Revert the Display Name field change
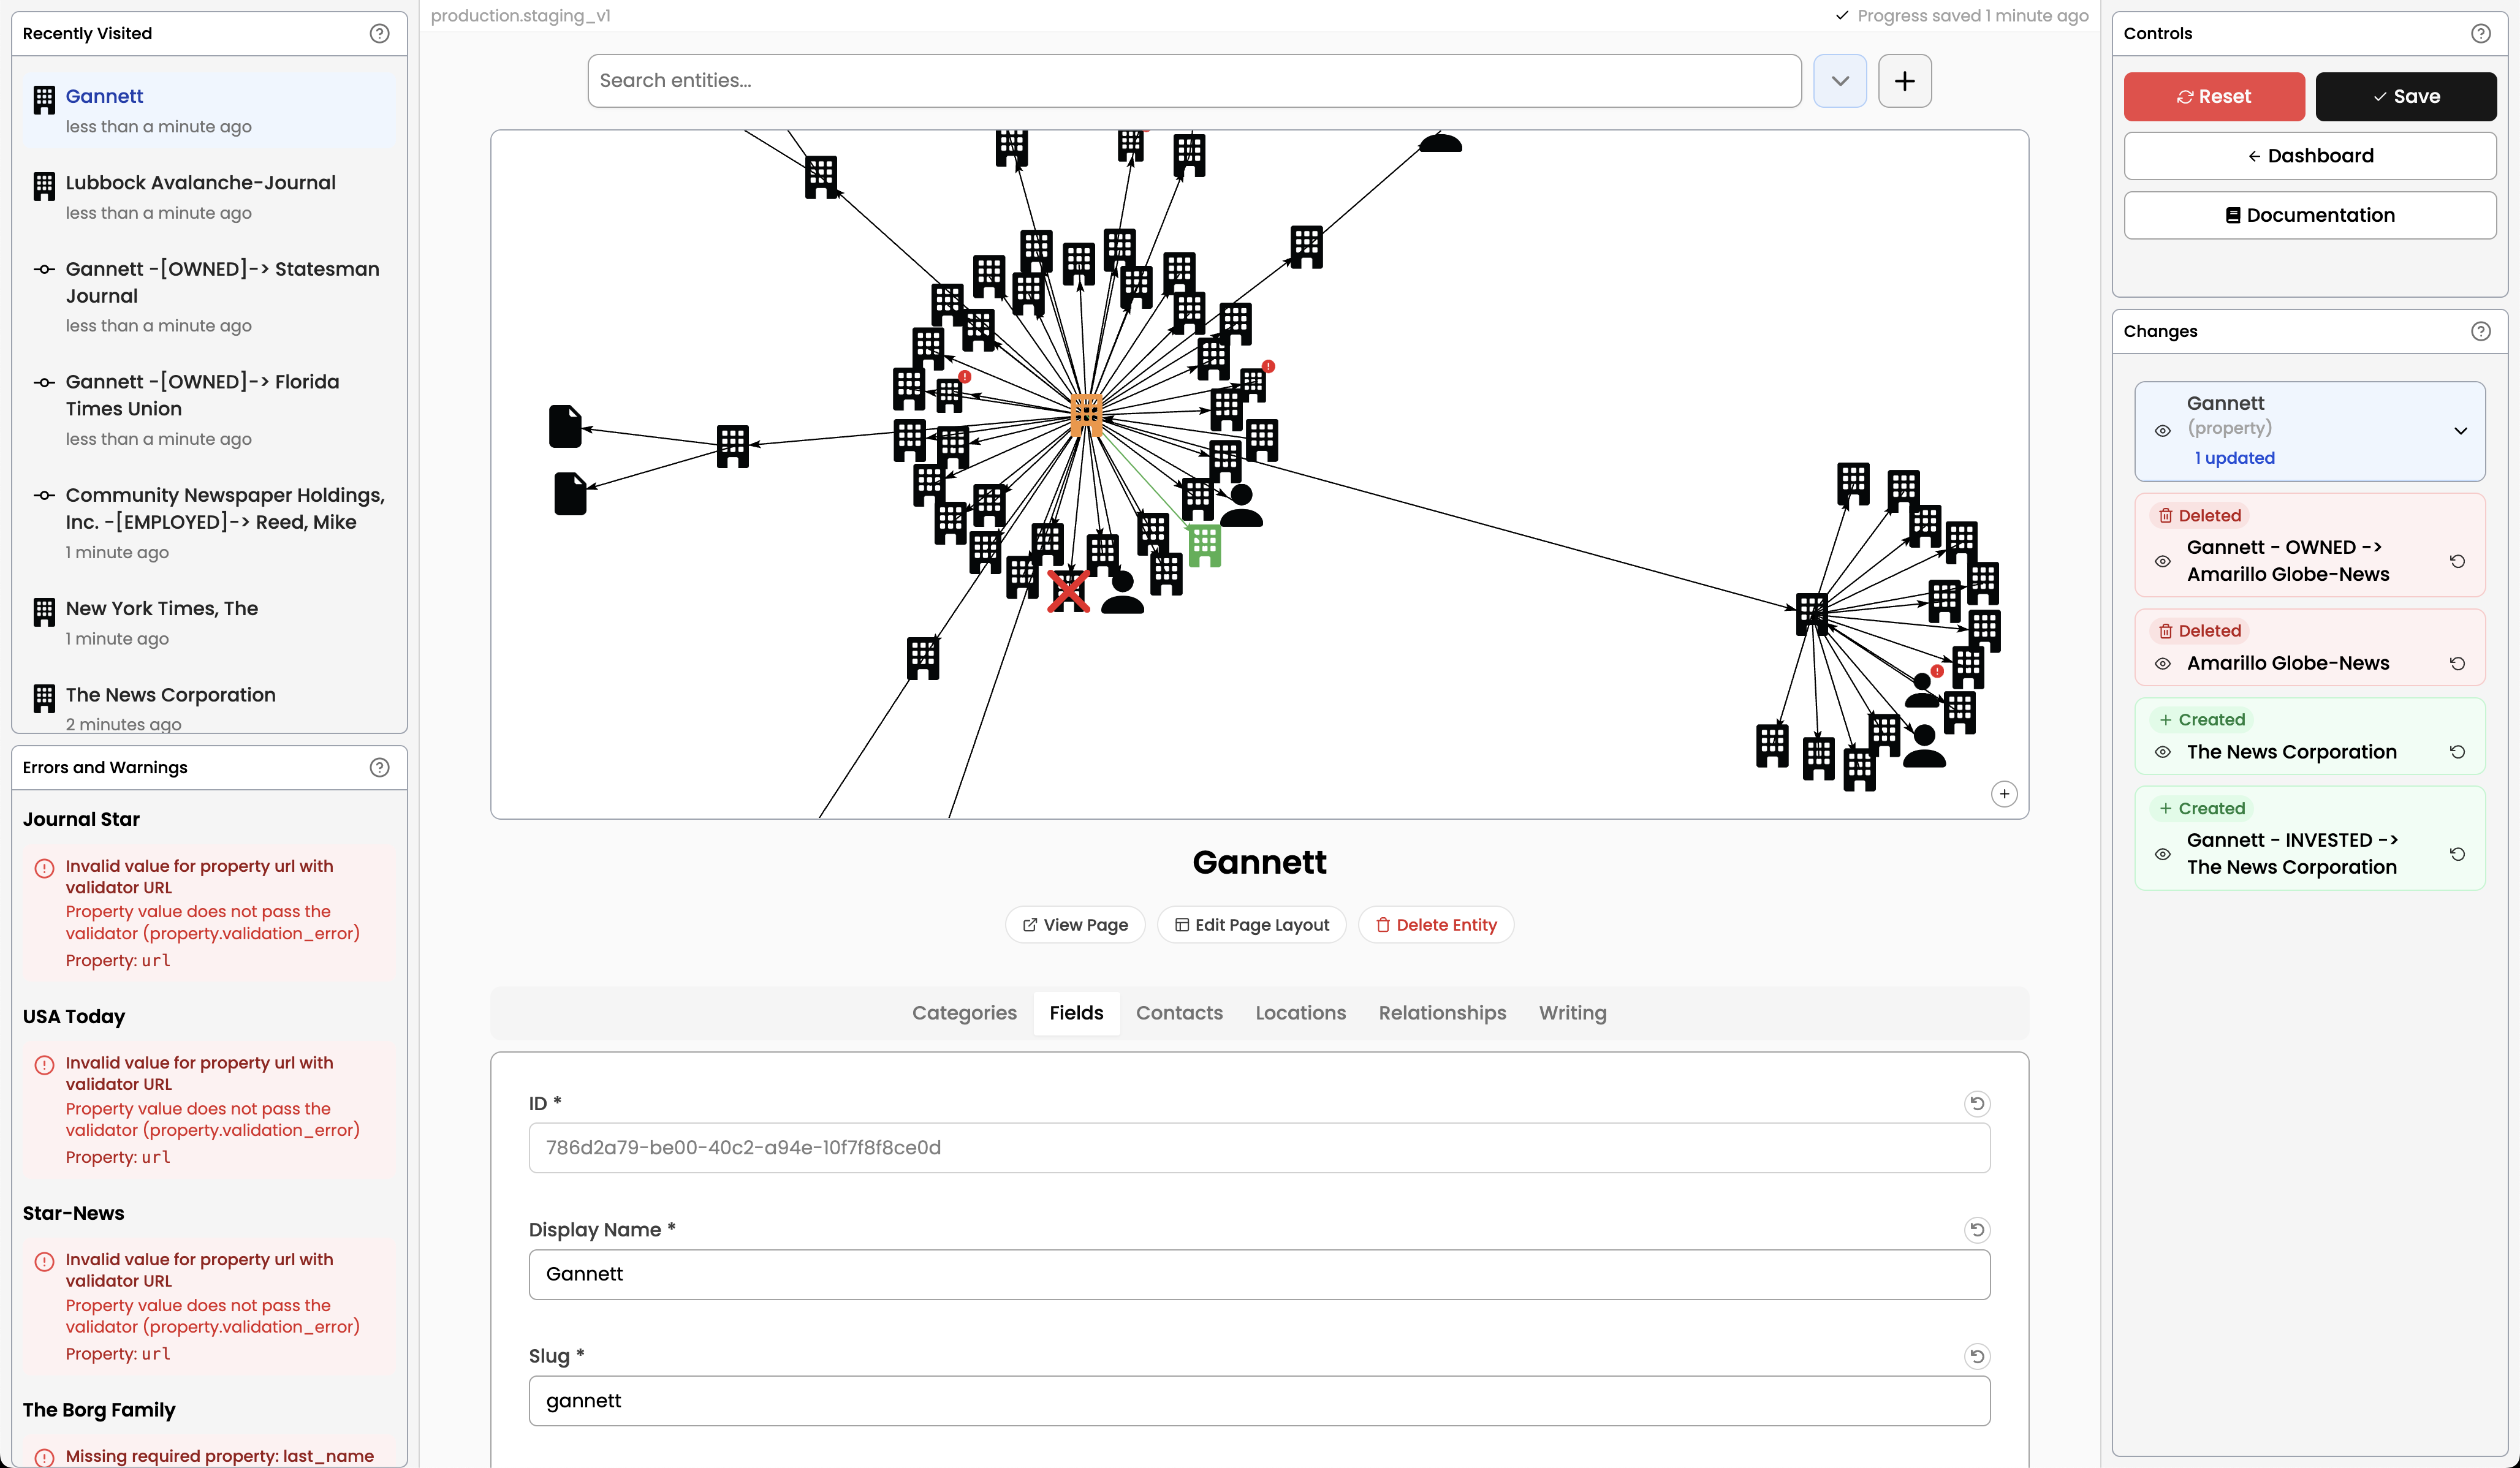 pyautogui.click(x=1976, y=1230)
